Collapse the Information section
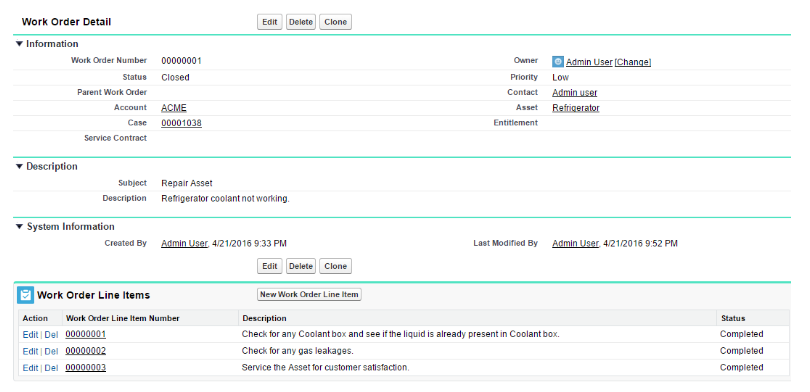 tap(19, 44)
